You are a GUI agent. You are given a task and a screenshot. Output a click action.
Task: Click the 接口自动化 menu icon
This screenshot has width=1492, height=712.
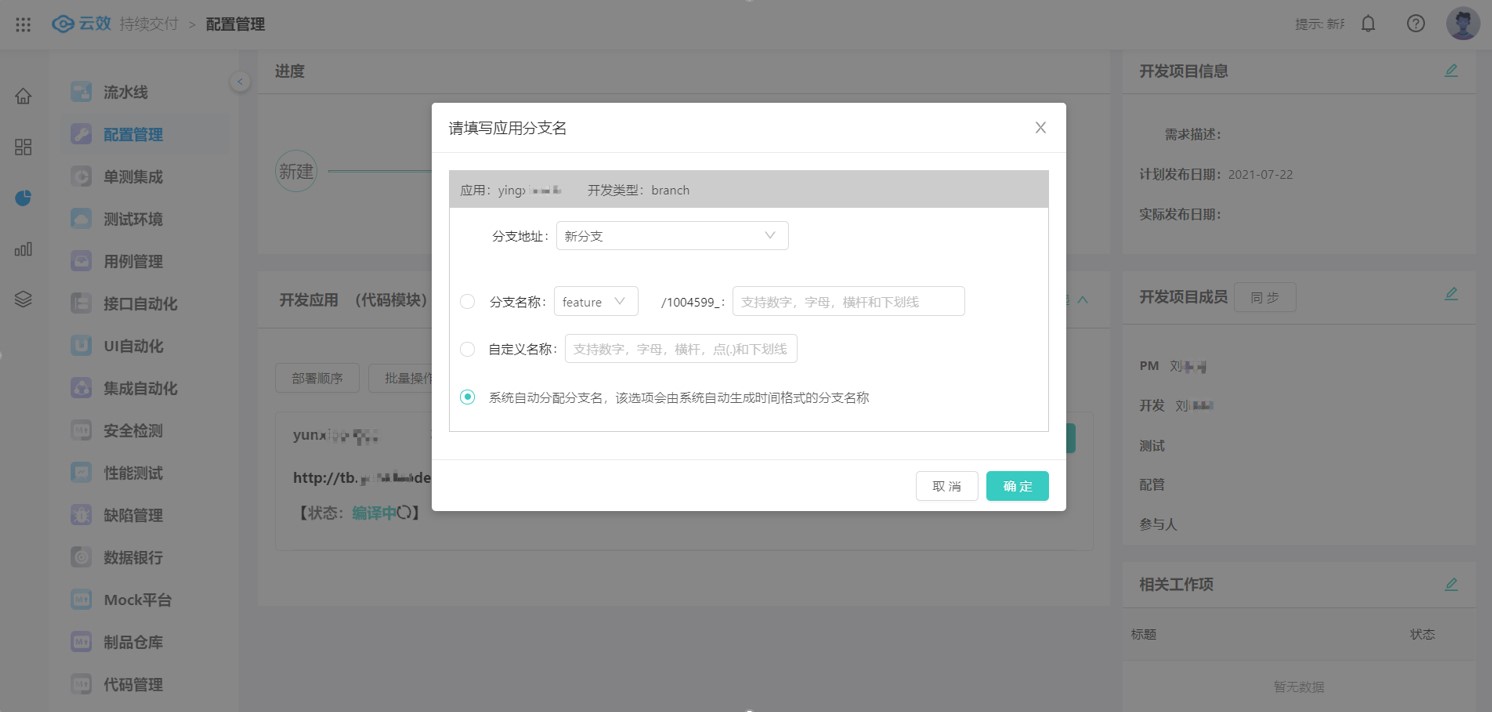(x=81, y=303)
